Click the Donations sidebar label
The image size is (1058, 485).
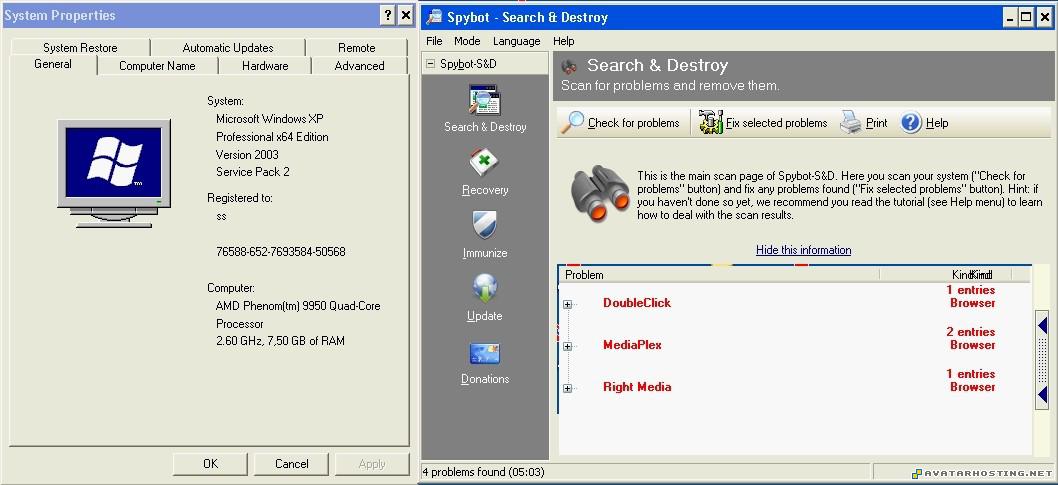pos(484,379)
